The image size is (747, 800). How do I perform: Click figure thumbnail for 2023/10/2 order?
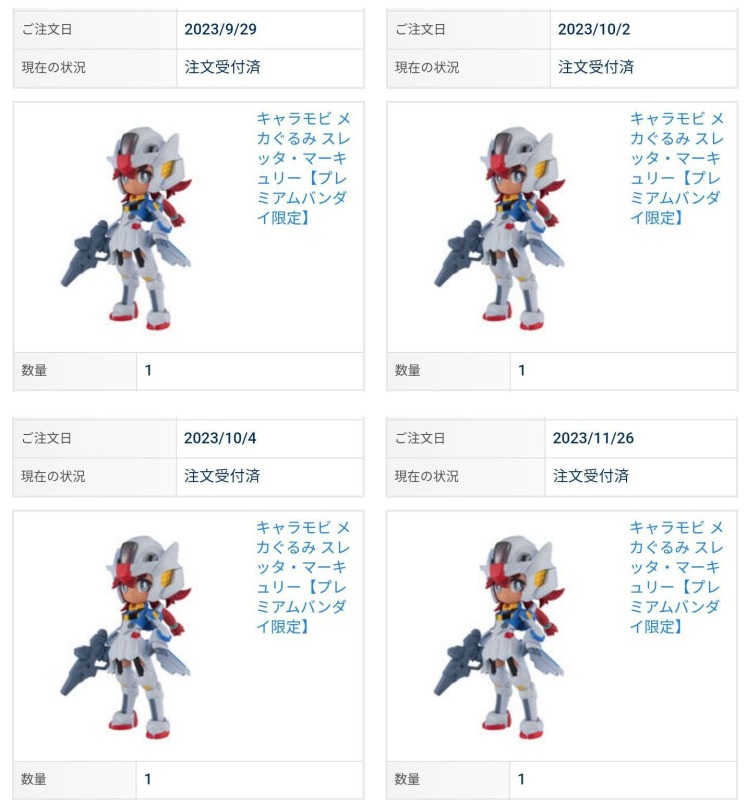[x=500, y=227]
